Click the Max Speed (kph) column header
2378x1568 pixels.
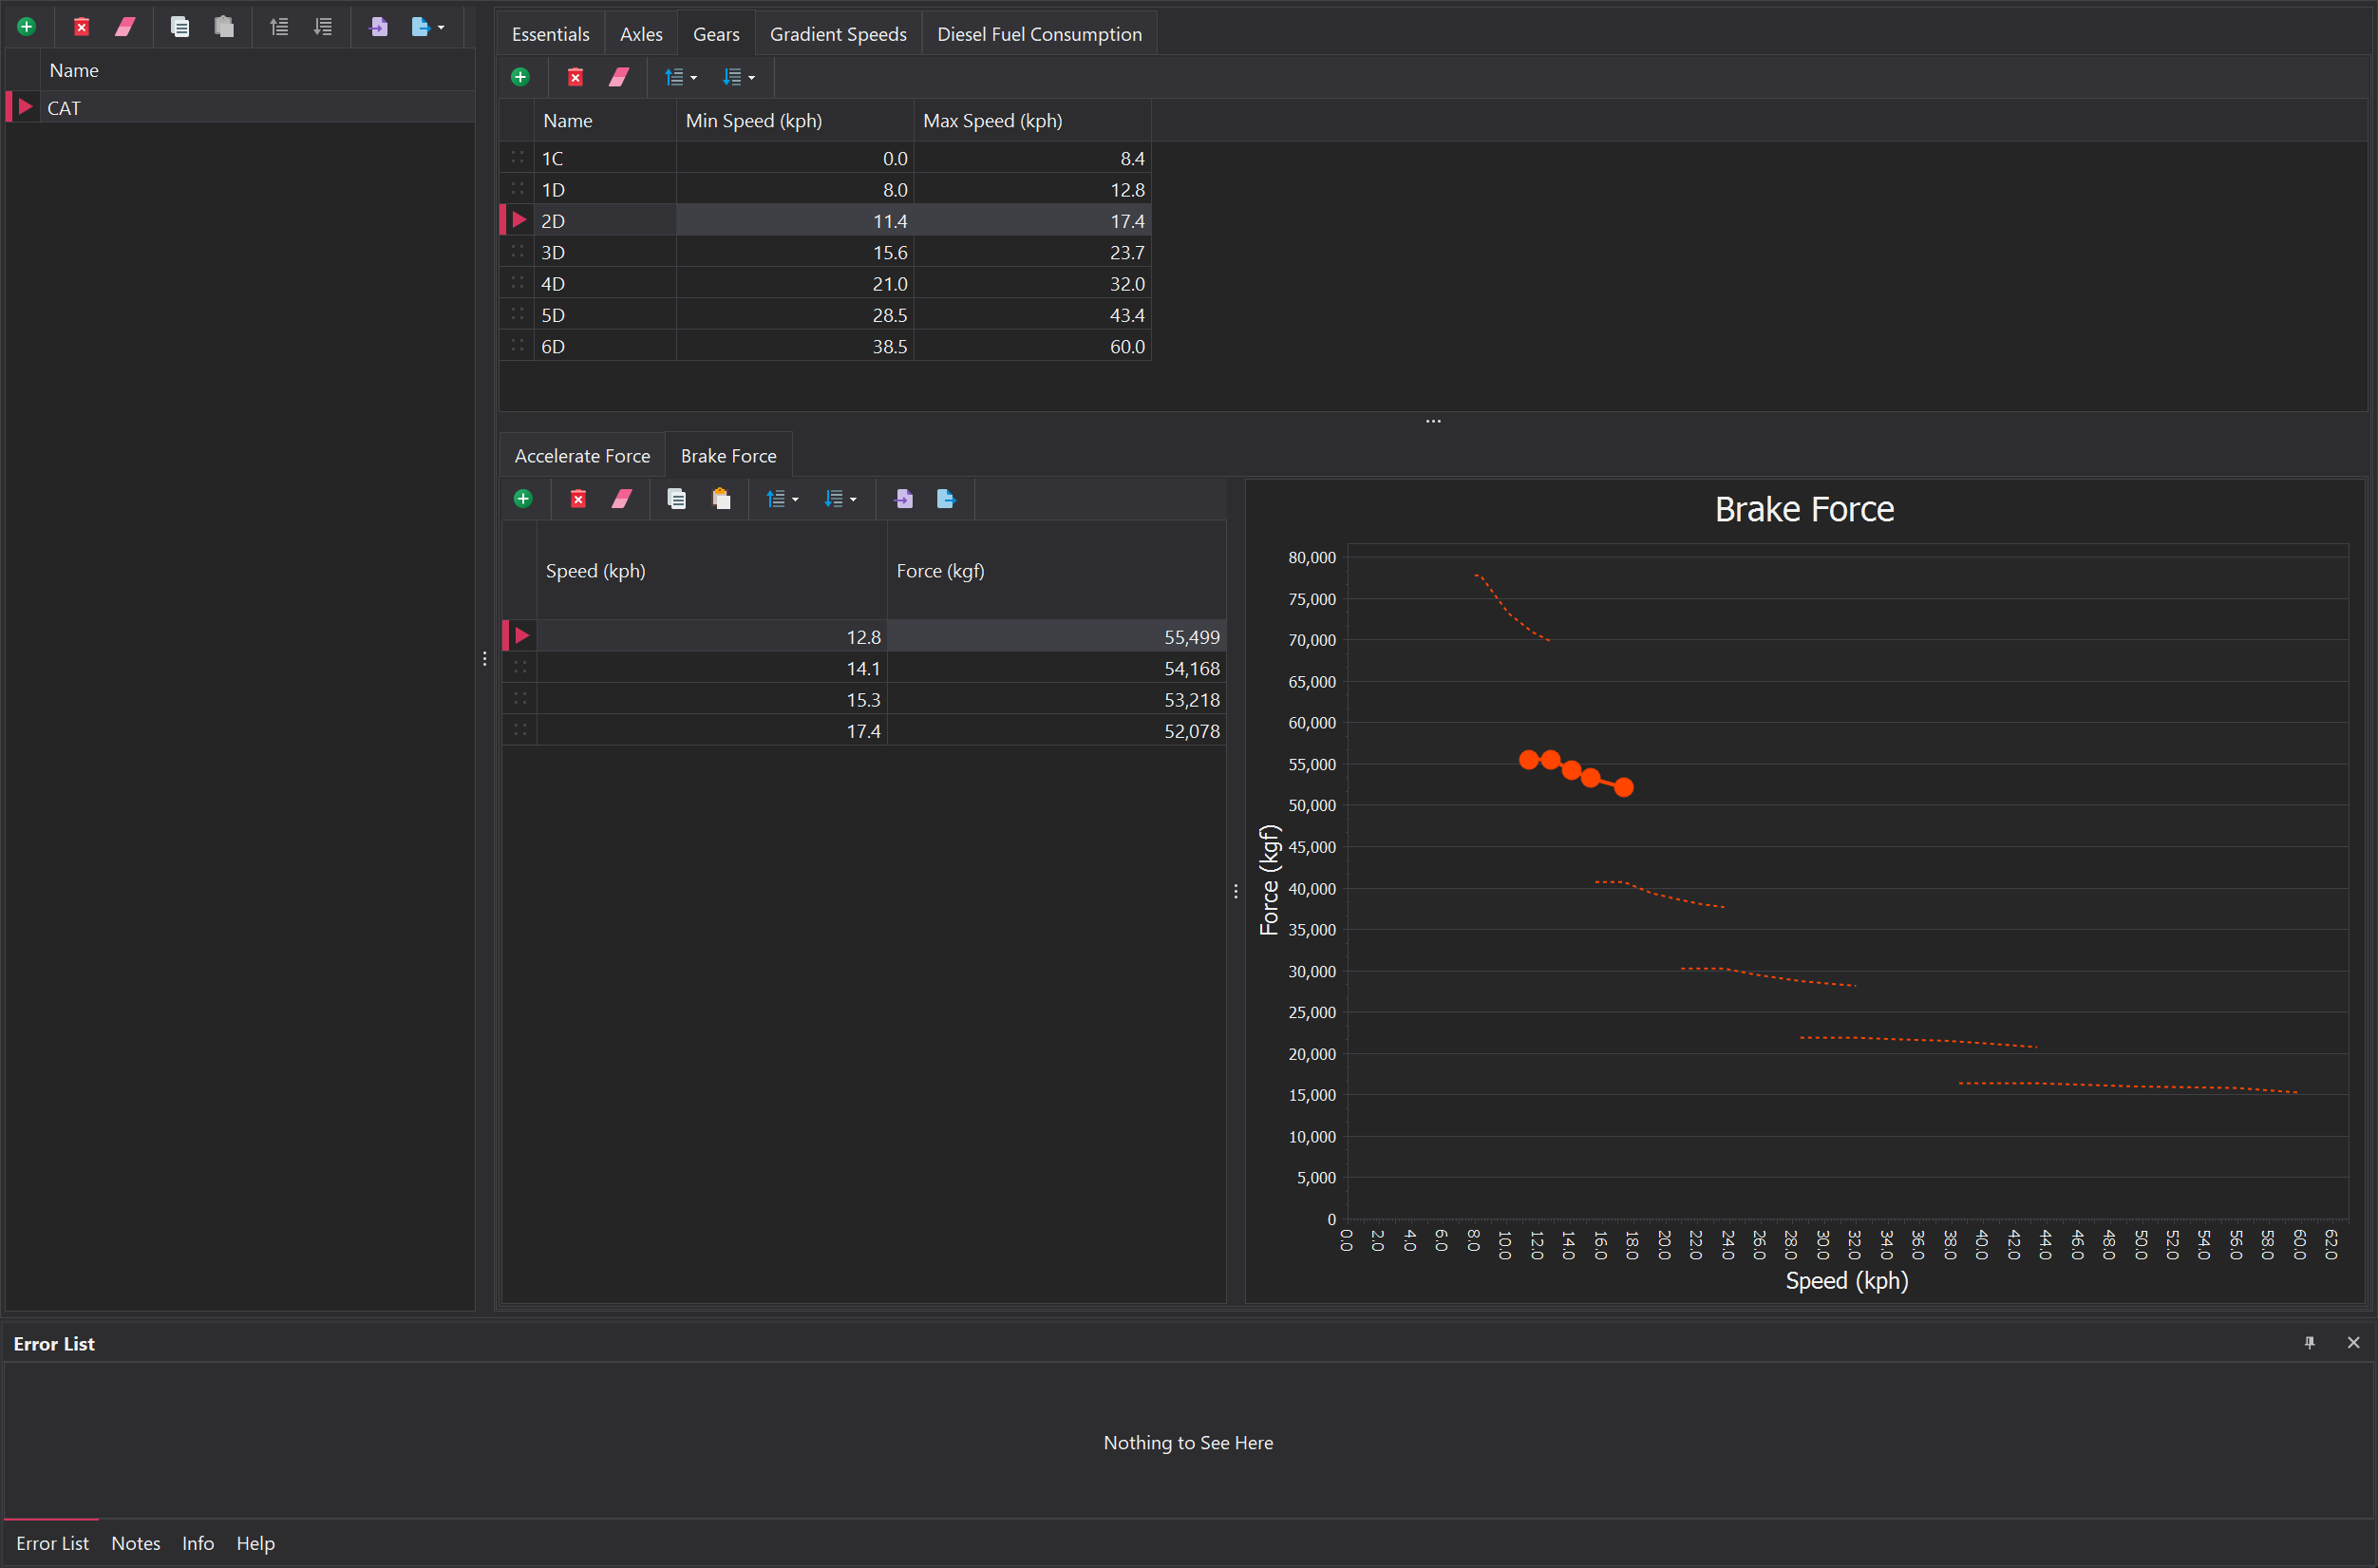click(992, 121)
